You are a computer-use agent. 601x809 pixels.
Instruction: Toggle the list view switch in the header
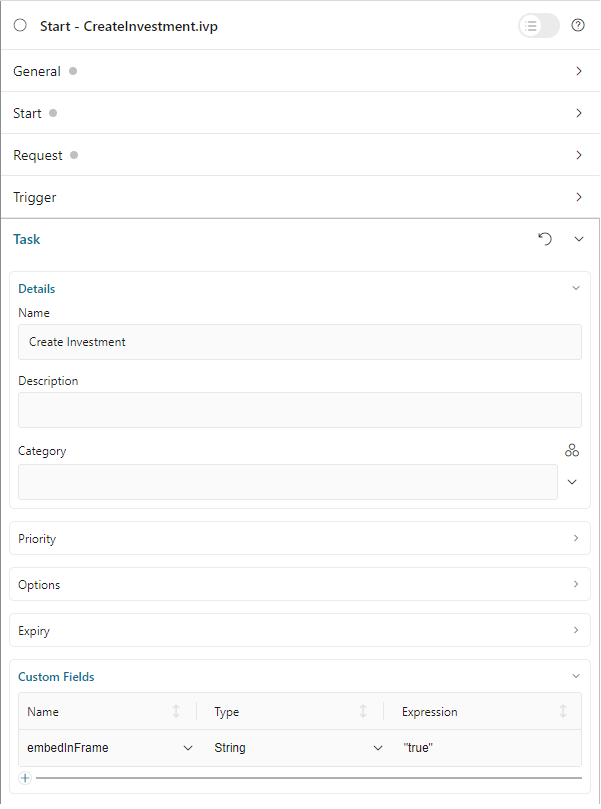coord(538,25)
